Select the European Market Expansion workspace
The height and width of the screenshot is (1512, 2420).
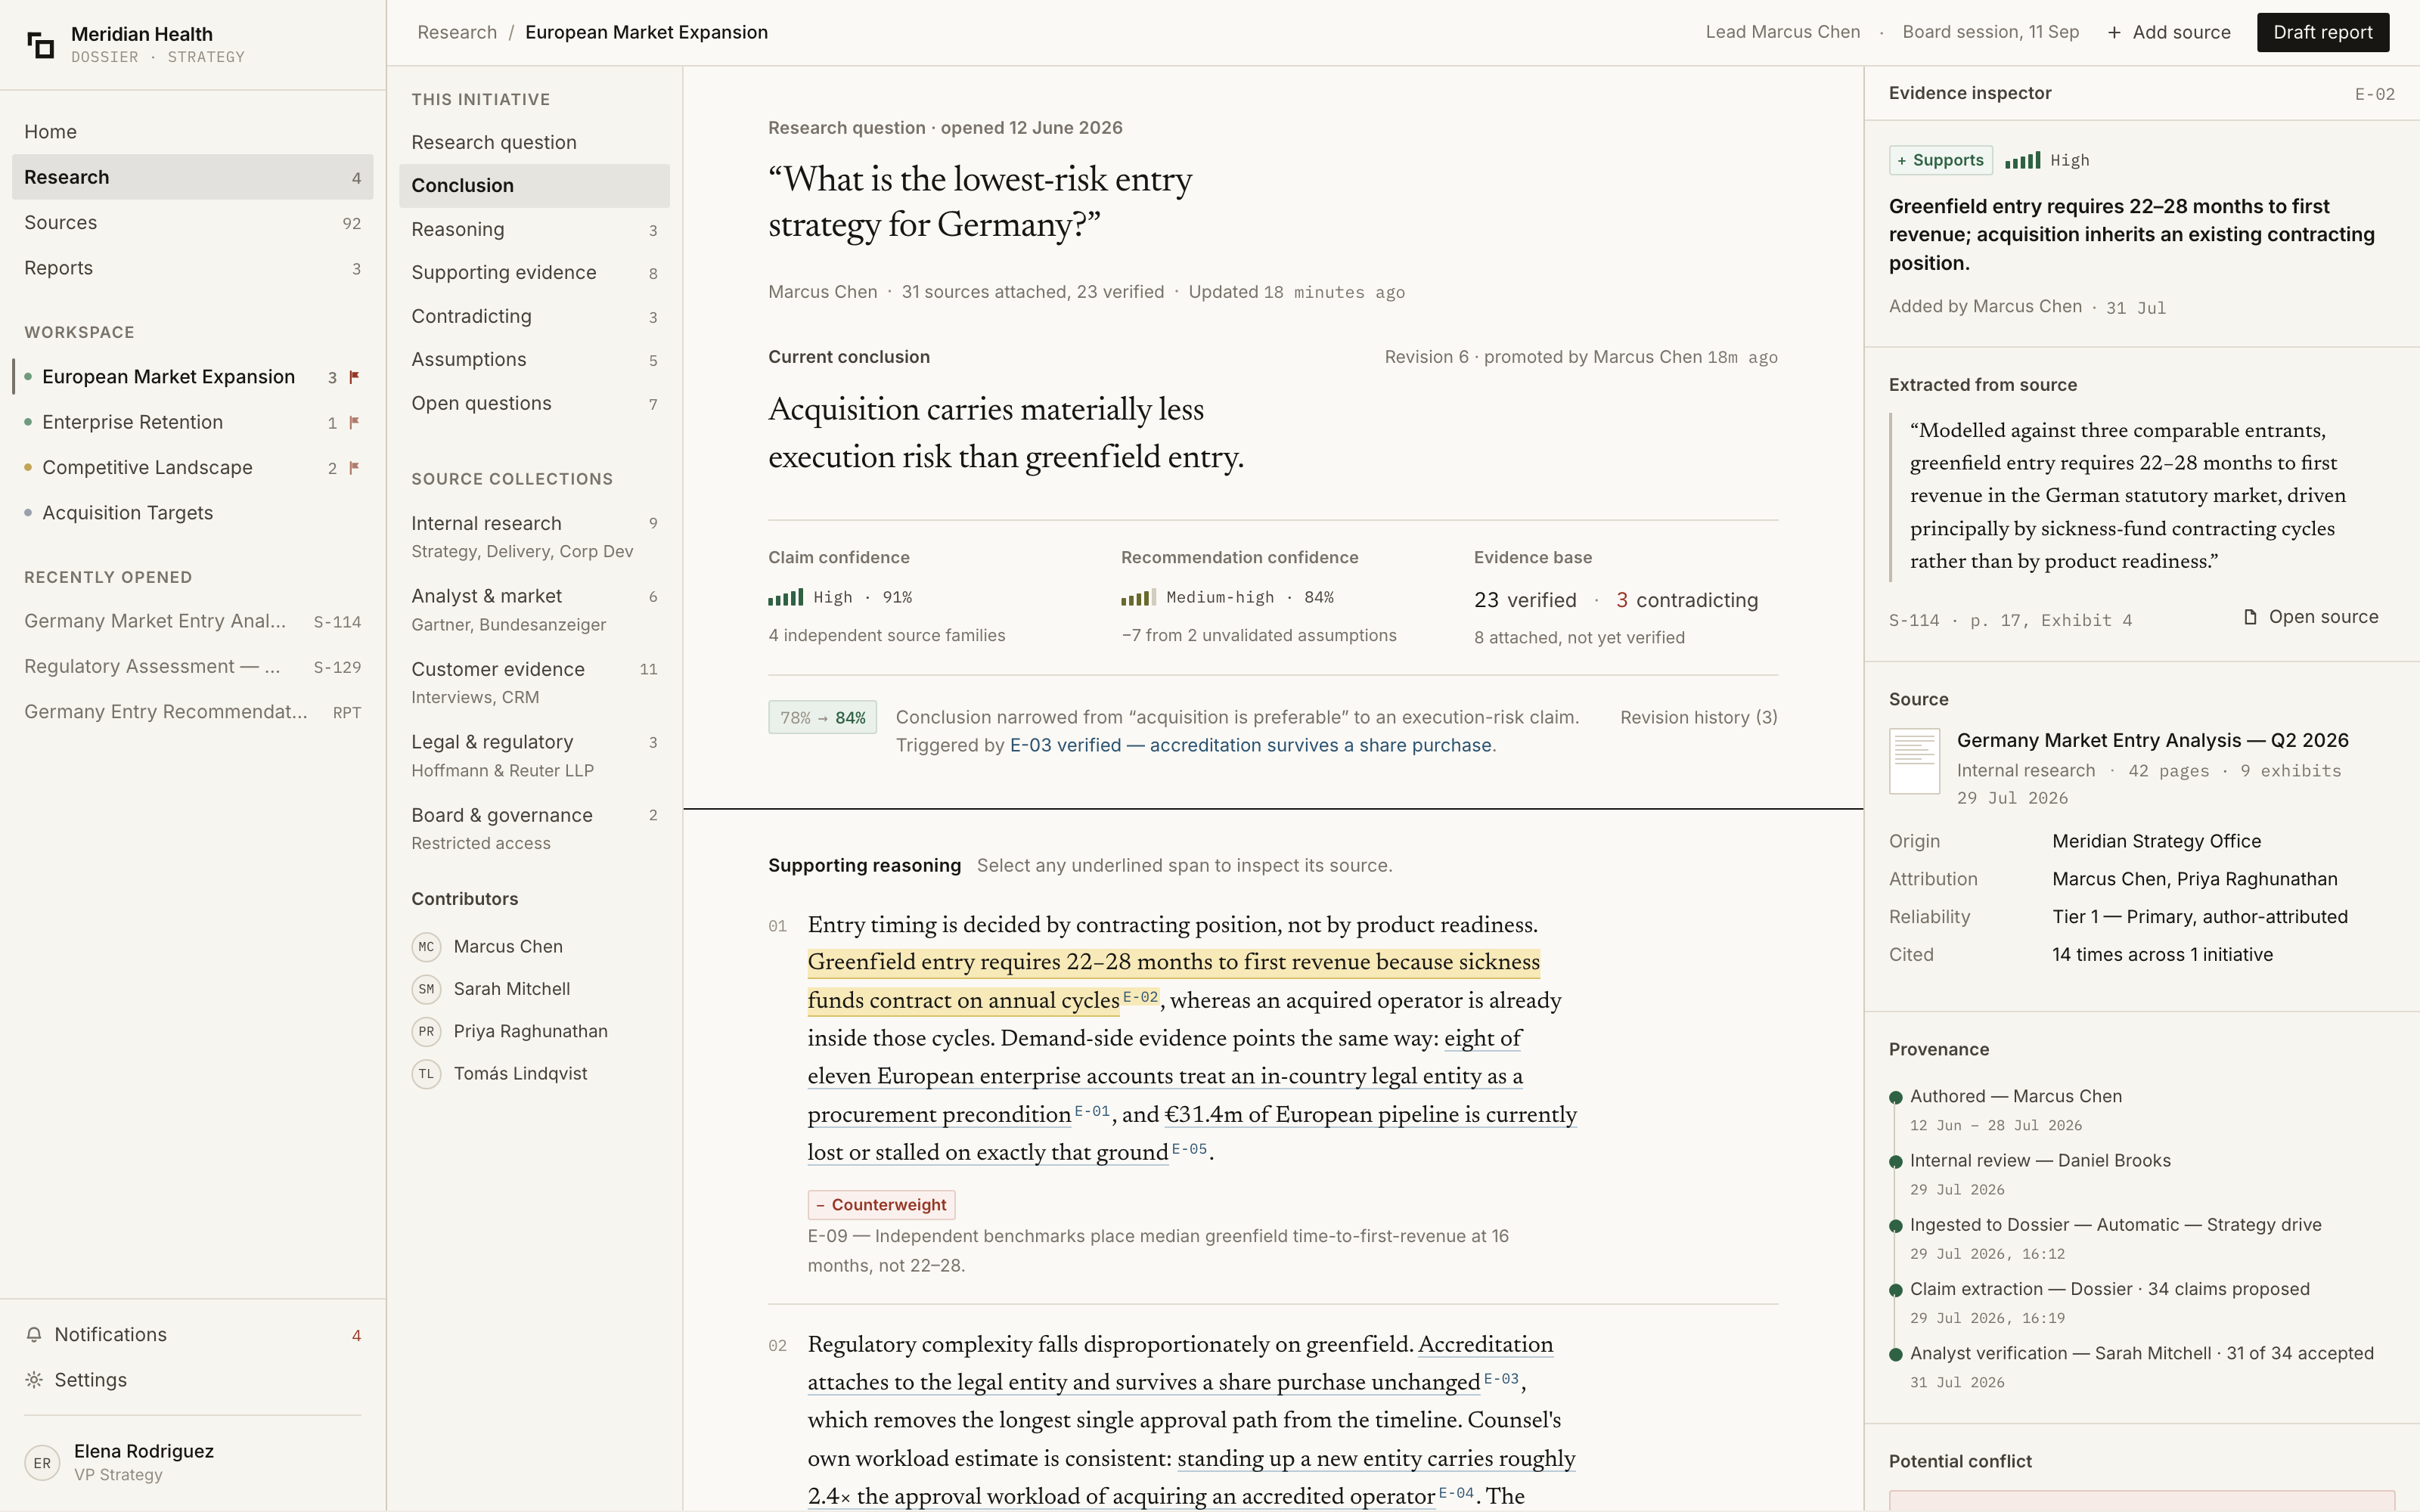tap(192, 377)
